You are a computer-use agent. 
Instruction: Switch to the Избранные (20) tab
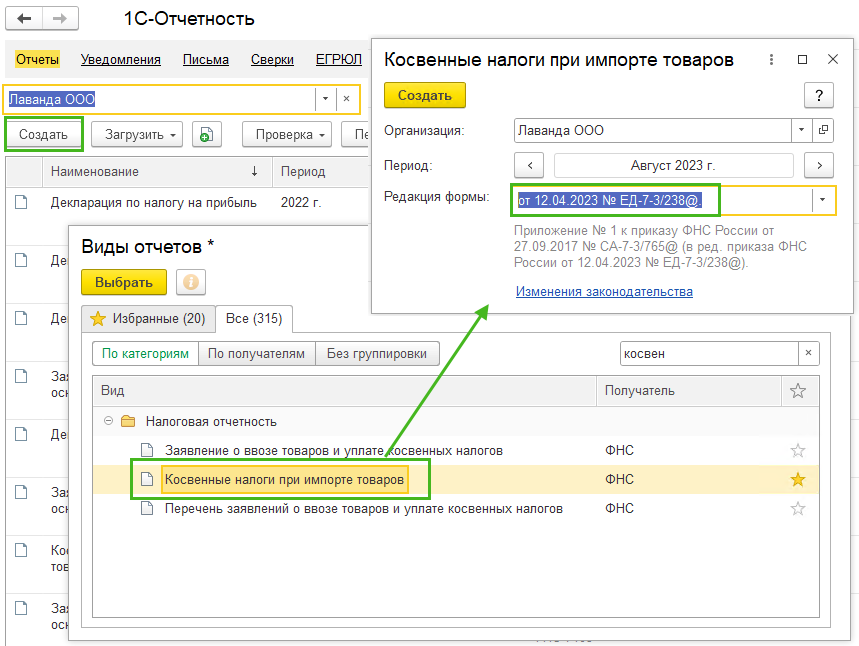pos(148,318)
